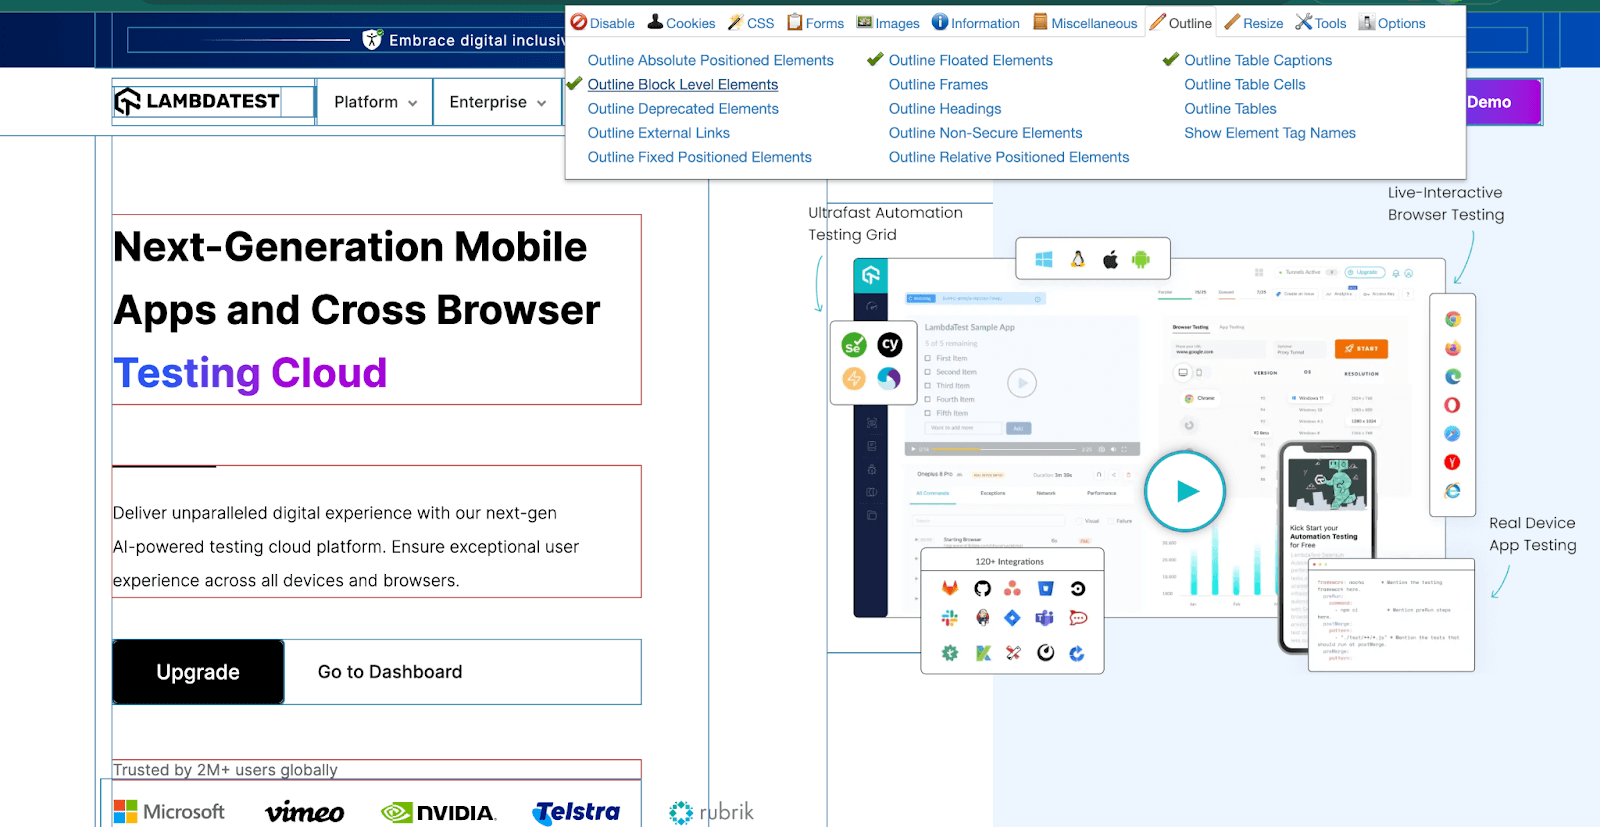Select the Outline tab

click(x=1181, y=23)
